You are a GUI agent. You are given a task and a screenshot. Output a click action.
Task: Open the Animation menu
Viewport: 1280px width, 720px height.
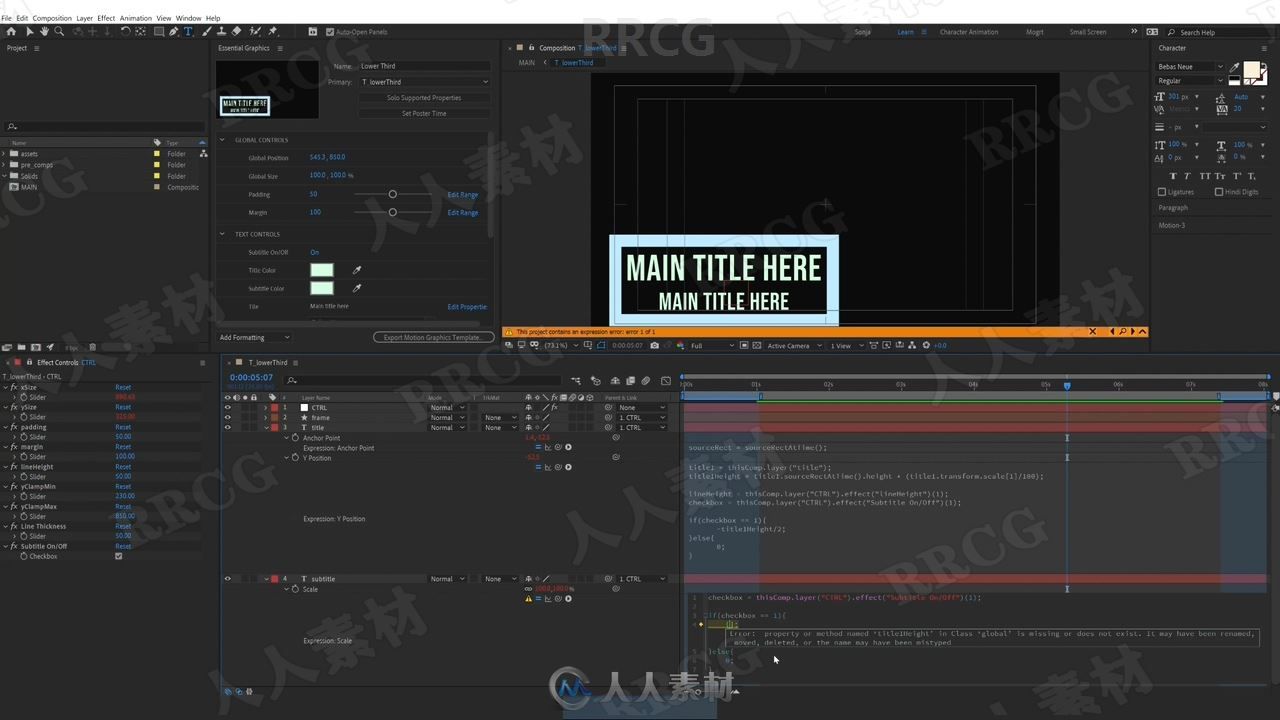point(136,18)
